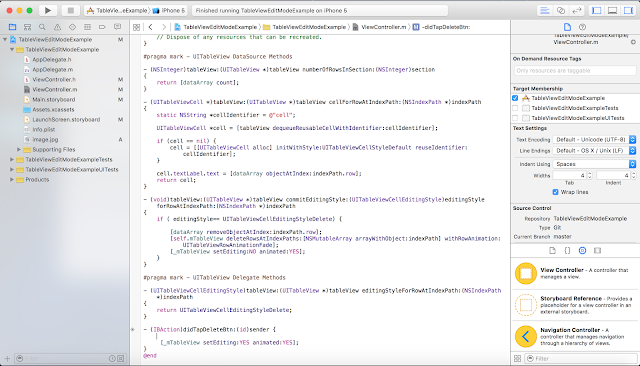
Task: Go forward with the jump bar right arrow
Action: (x=164, y=27)
